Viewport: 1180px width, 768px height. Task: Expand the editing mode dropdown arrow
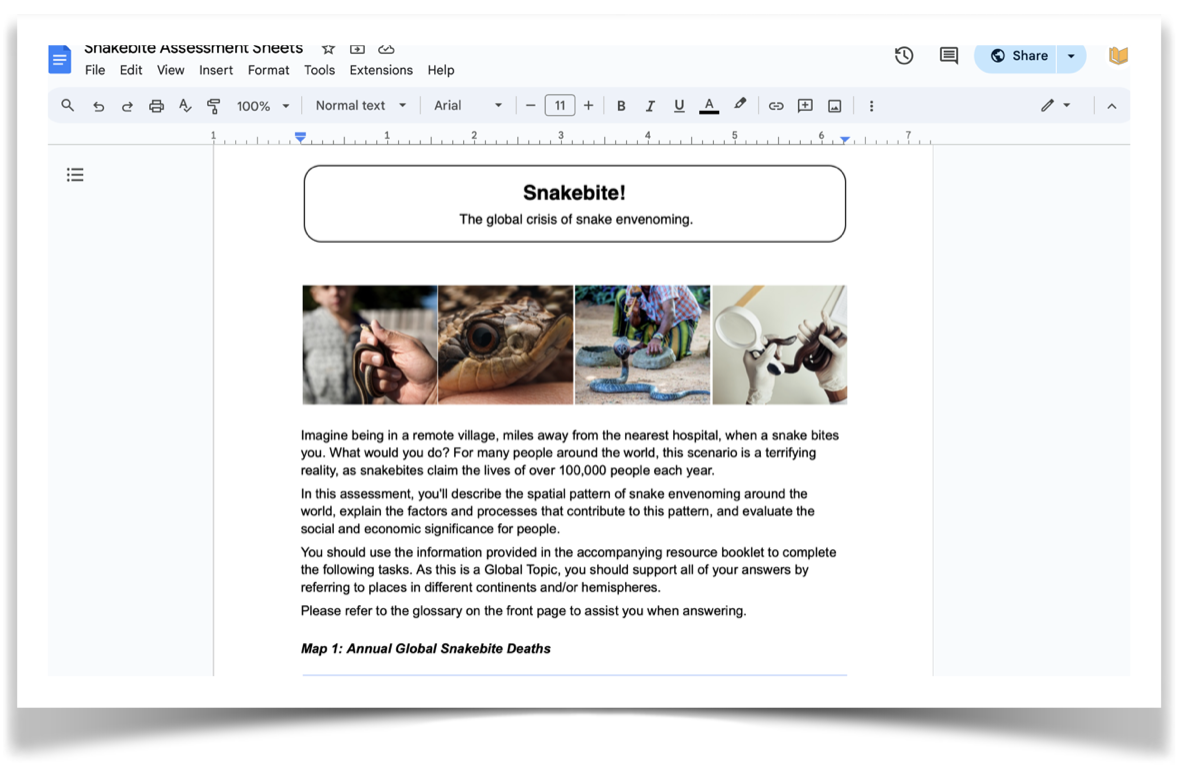pyautogui.click(x=1067, y=105)
